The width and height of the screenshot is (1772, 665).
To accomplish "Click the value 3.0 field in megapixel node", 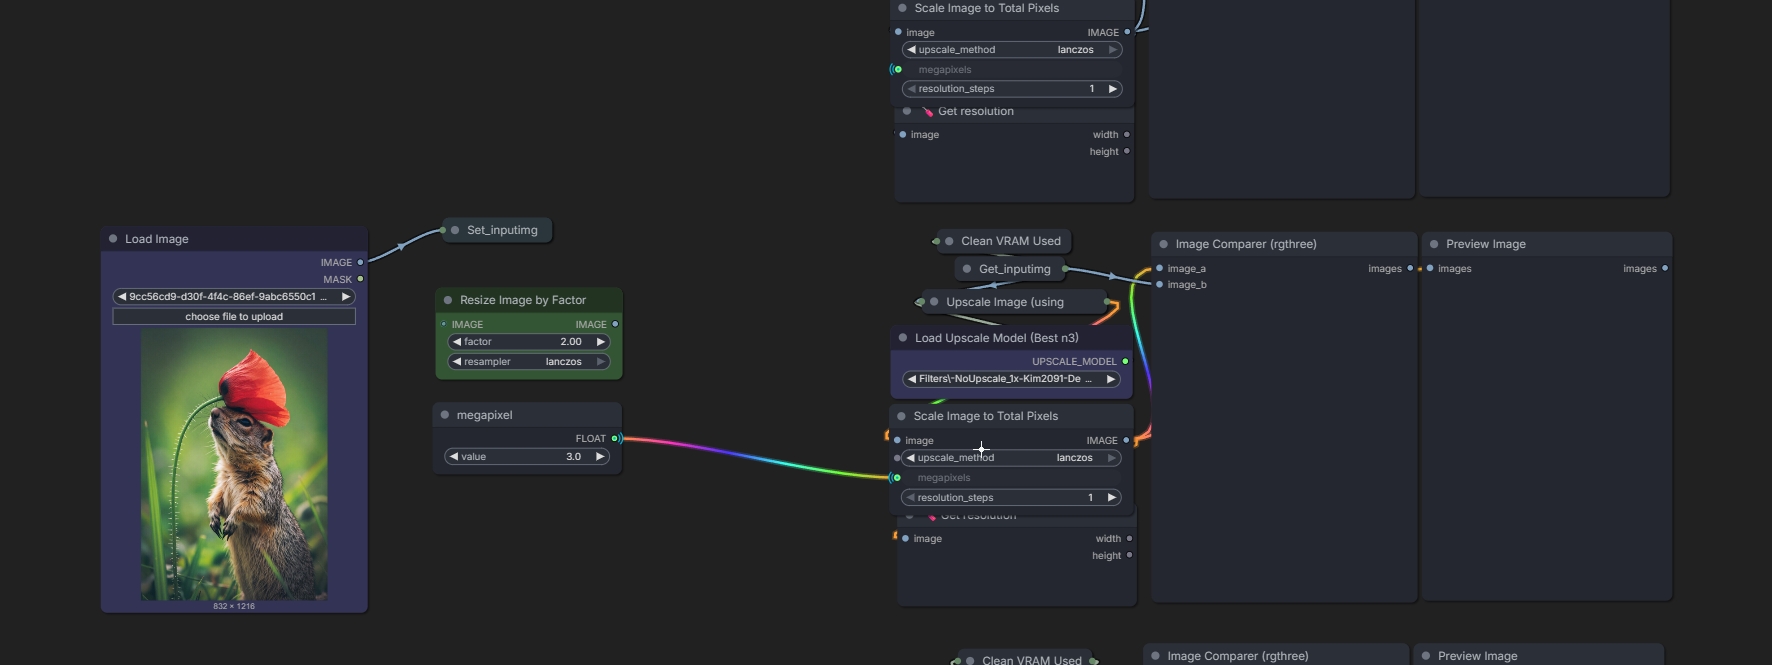I will (x=527, y=457).
